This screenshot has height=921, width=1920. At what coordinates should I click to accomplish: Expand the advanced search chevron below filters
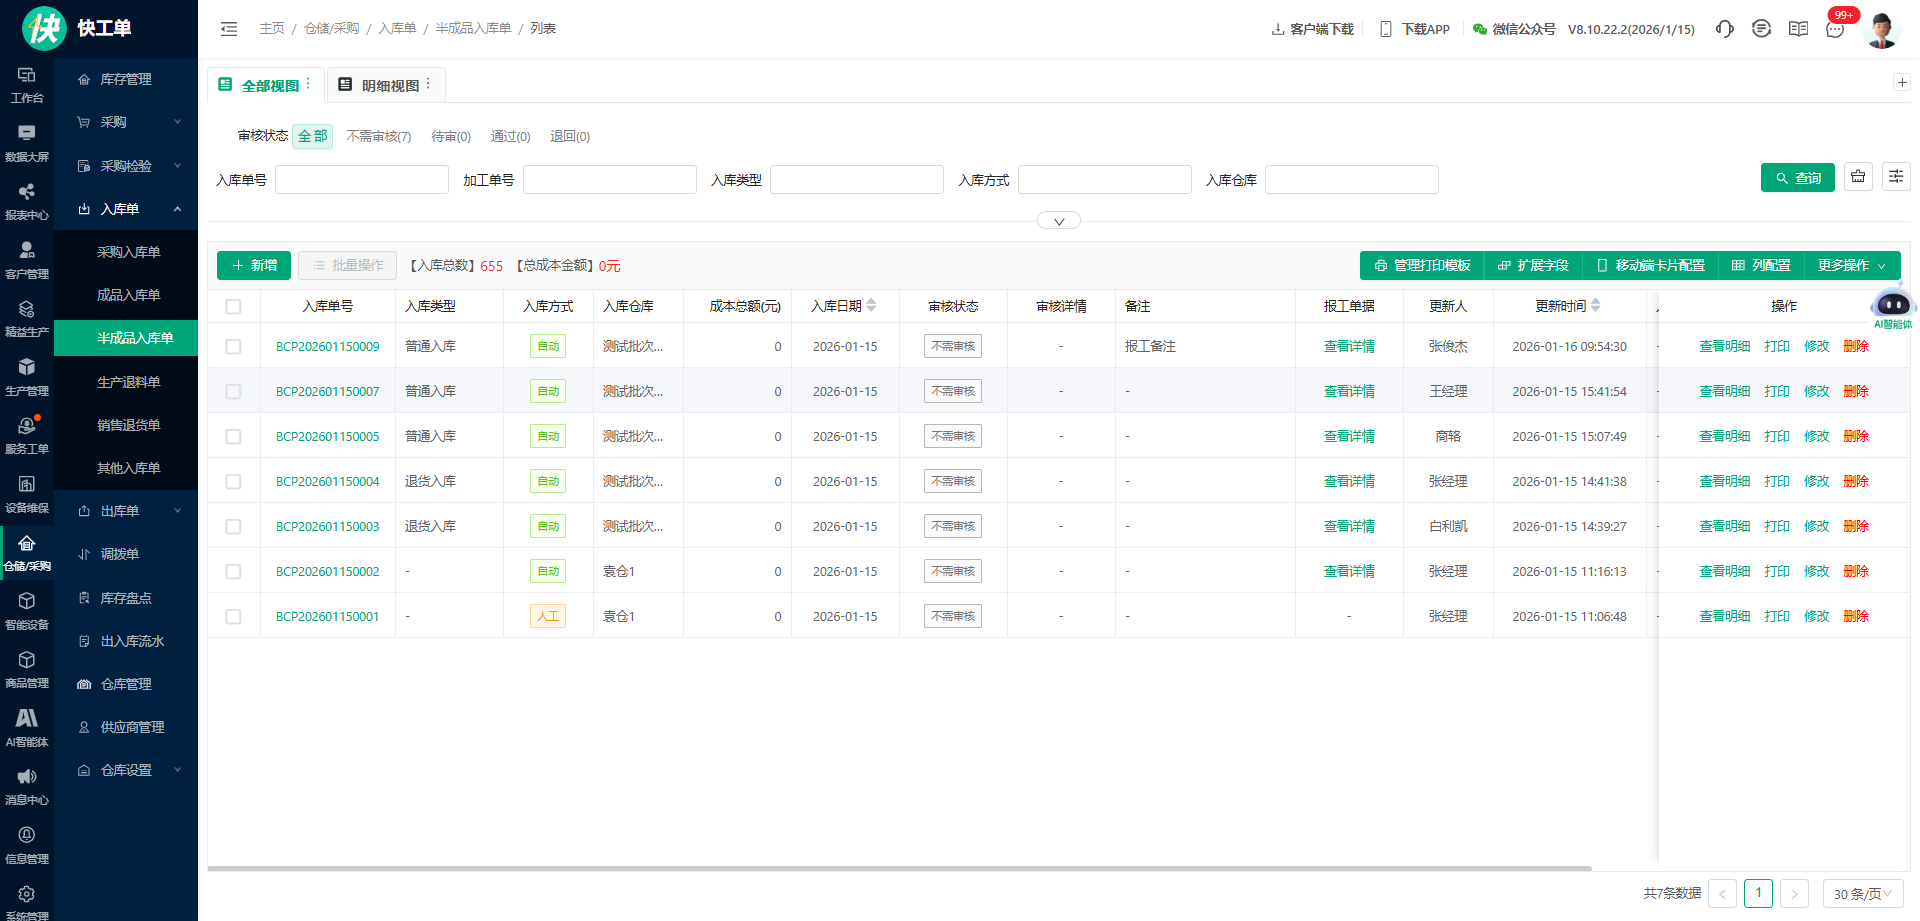pos(1058,221)
